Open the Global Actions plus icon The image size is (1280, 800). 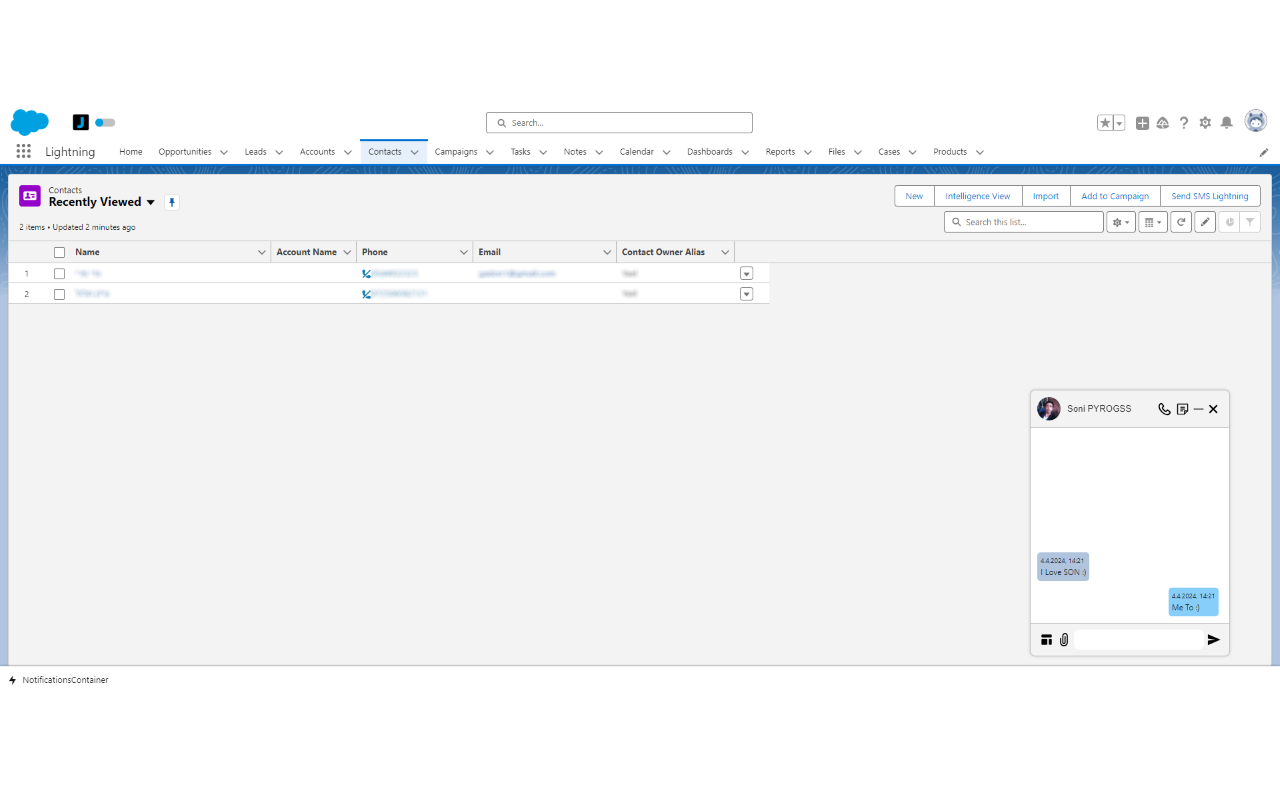[1142, 123]
